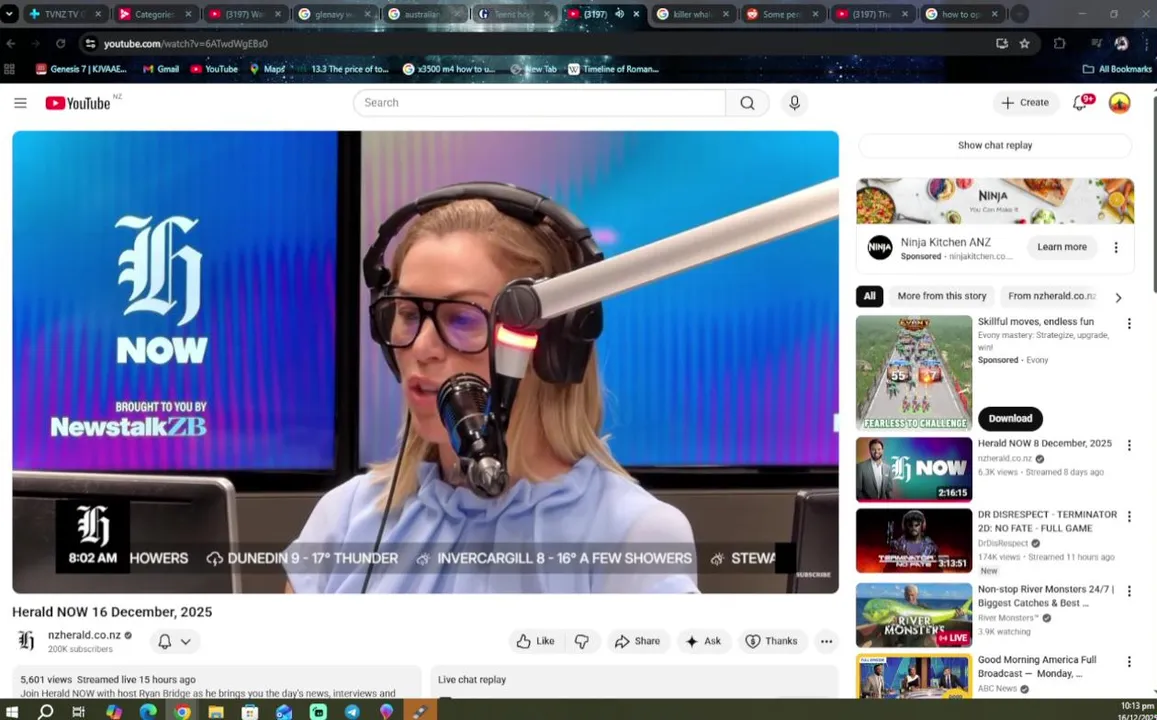Open options for River Monsters stream
The height and width of the screenshot is (720, 1157).
[1129, 592]
